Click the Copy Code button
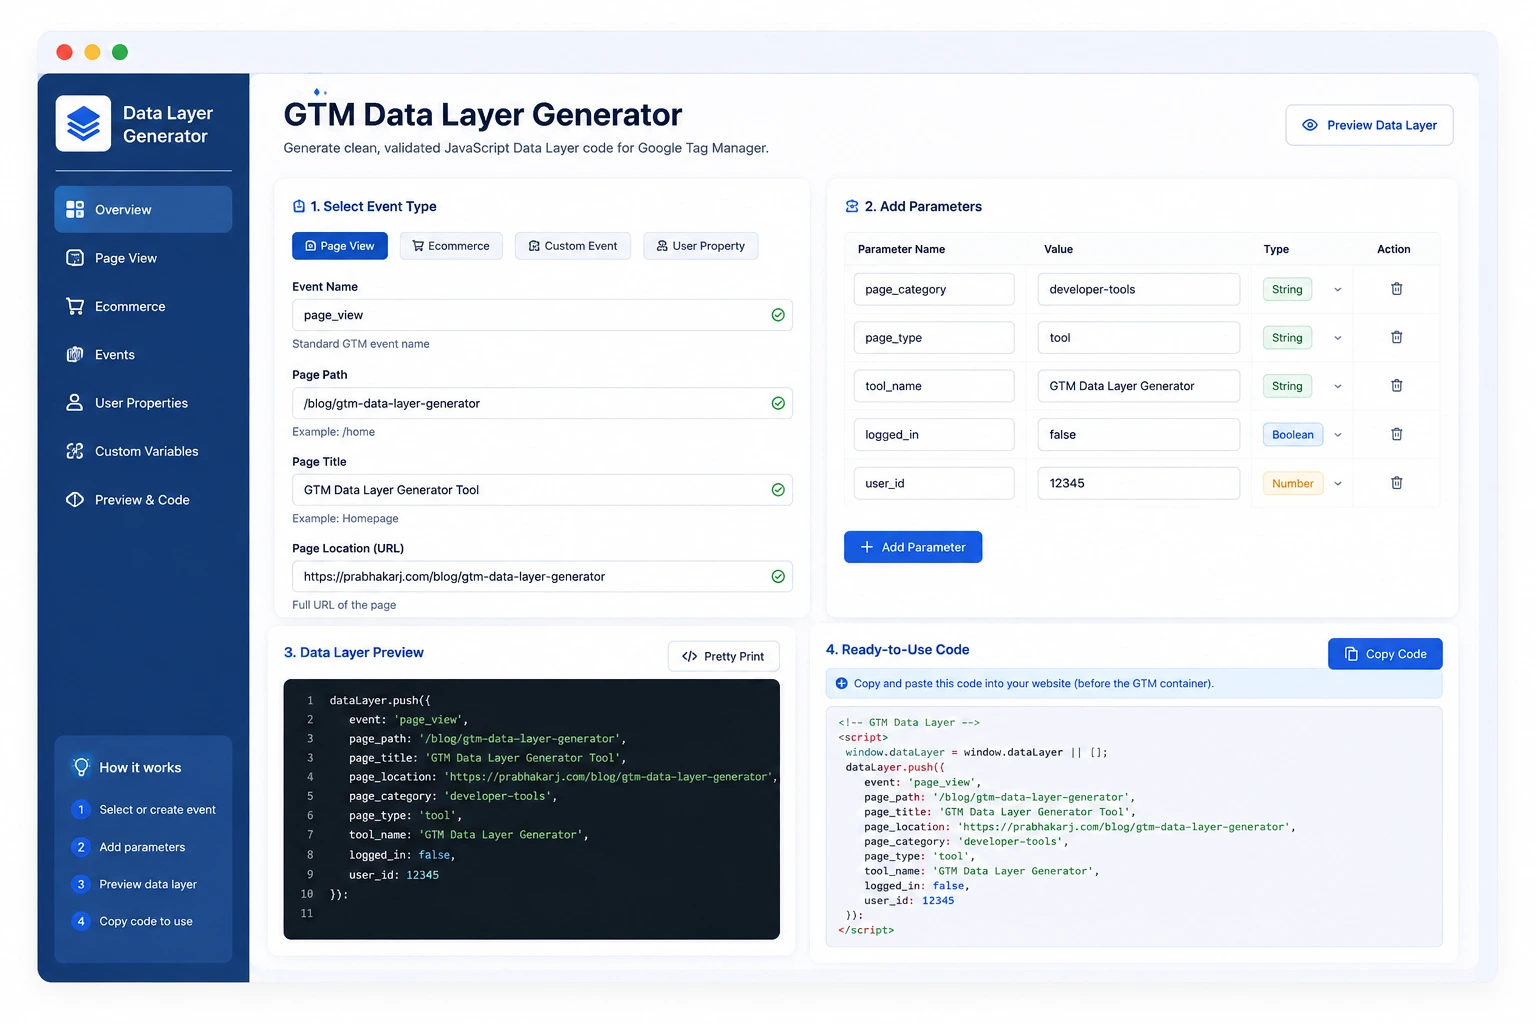The width and height of the screenshot is (1536, 1024). 1385,654
